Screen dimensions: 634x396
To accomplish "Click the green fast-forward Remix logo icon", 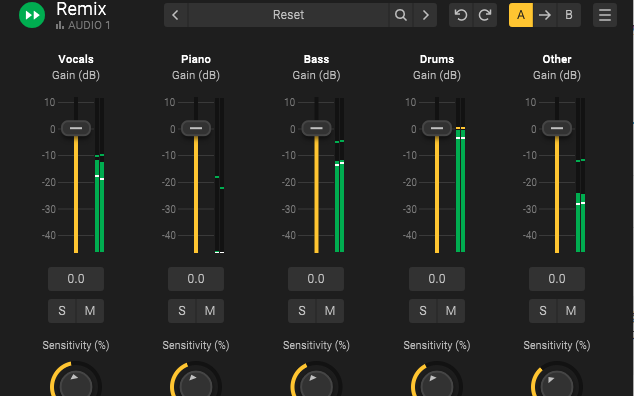I will pos(32,15).
